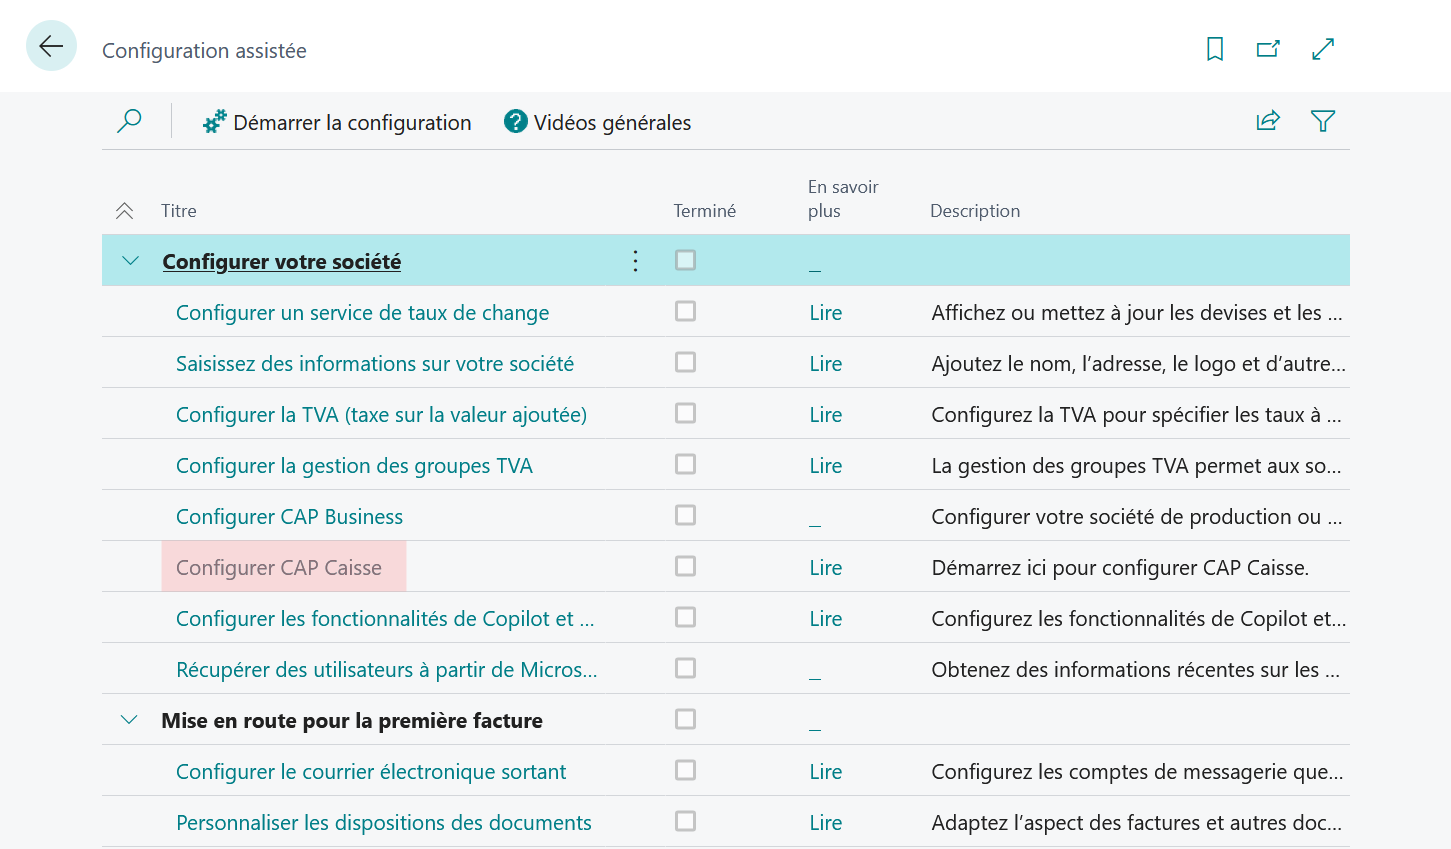Click Lire for Copilot fonctionnalités row
The height and width of the screenshot is (849, 1451).
(826, 619)
